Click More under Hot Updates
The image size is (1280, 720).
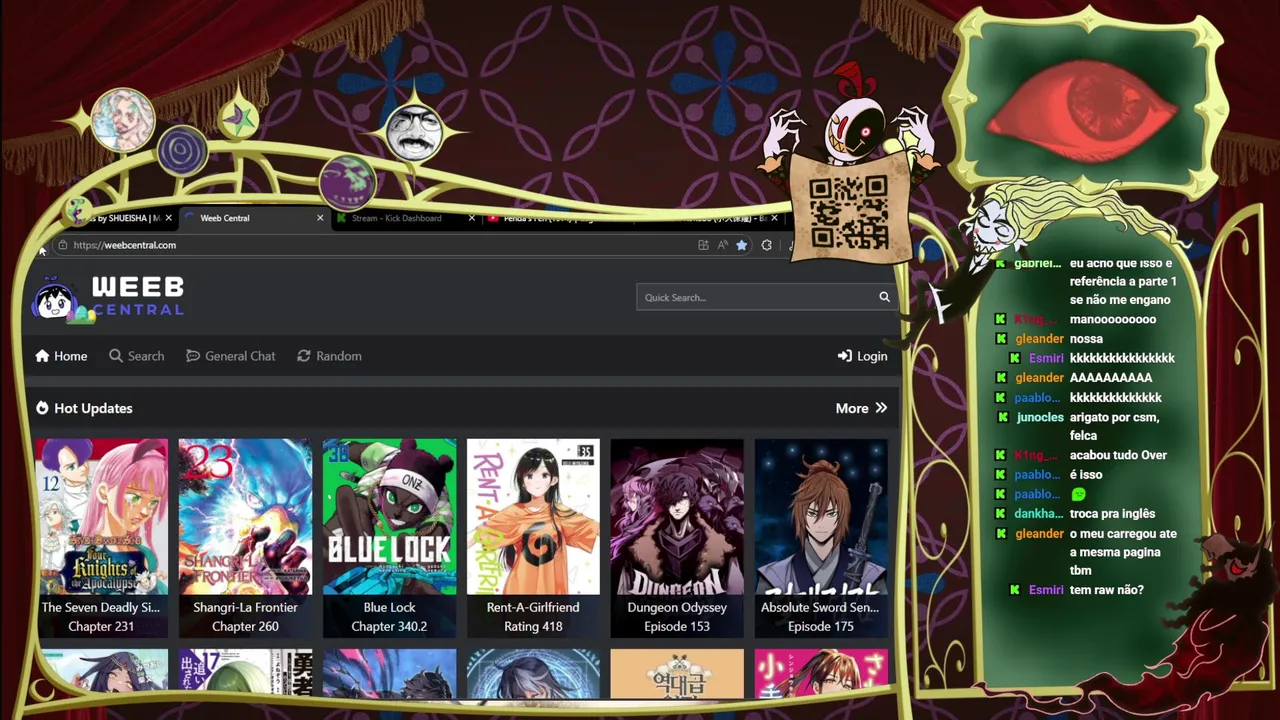[861, 408]
